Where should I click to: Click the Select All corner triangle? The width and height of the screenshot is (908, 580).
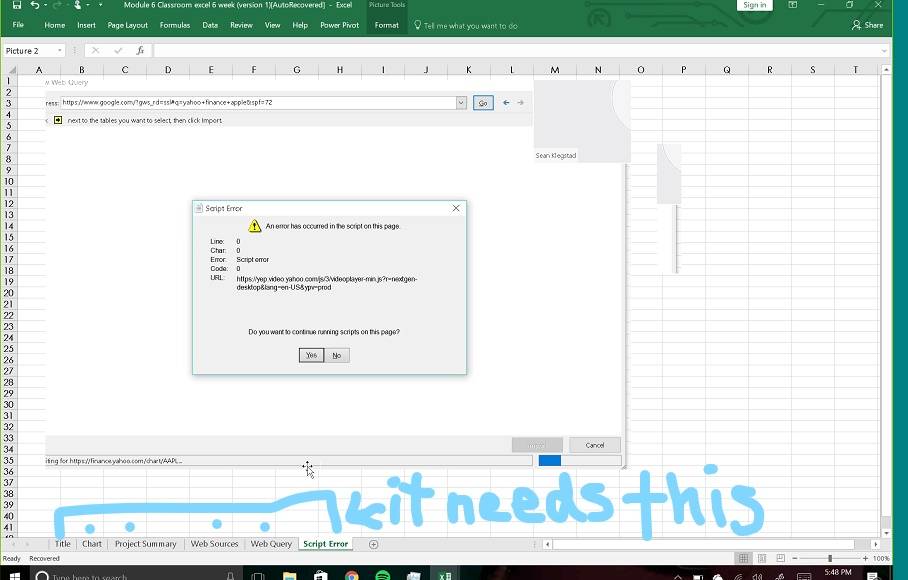tap(10, 69)
